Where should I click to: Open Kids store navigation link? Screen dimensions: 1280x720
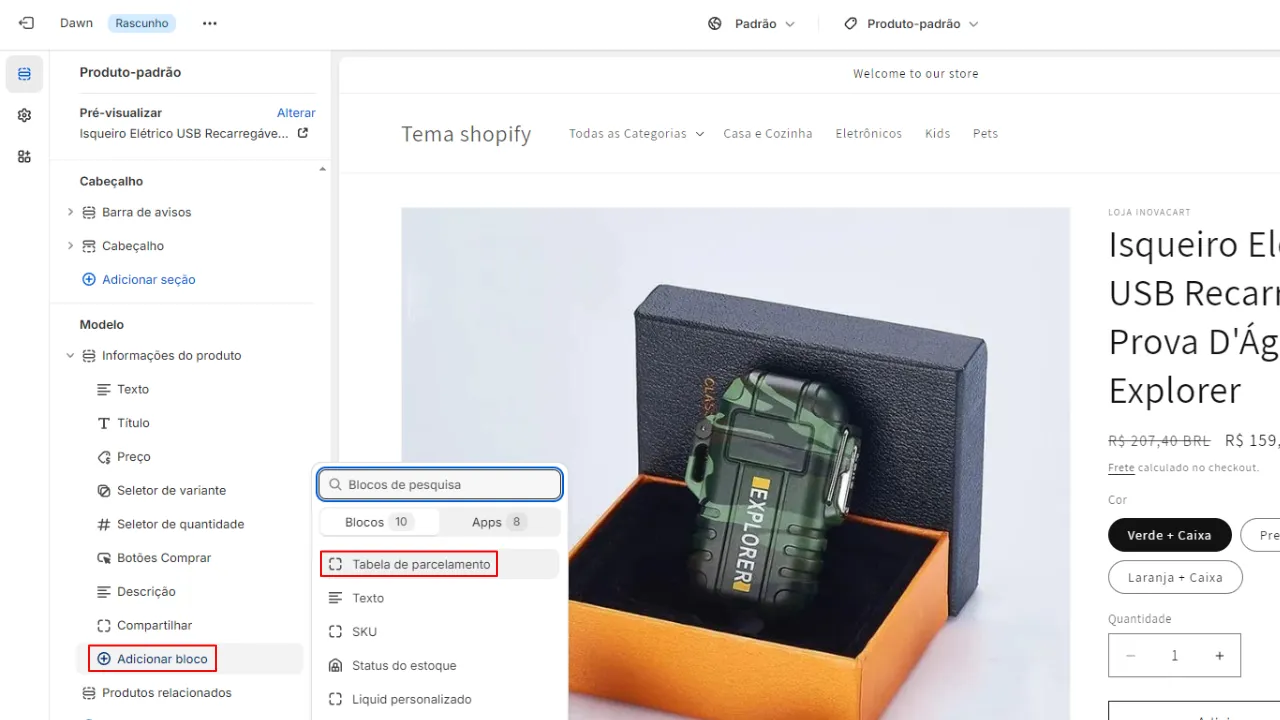coord(938,133)
